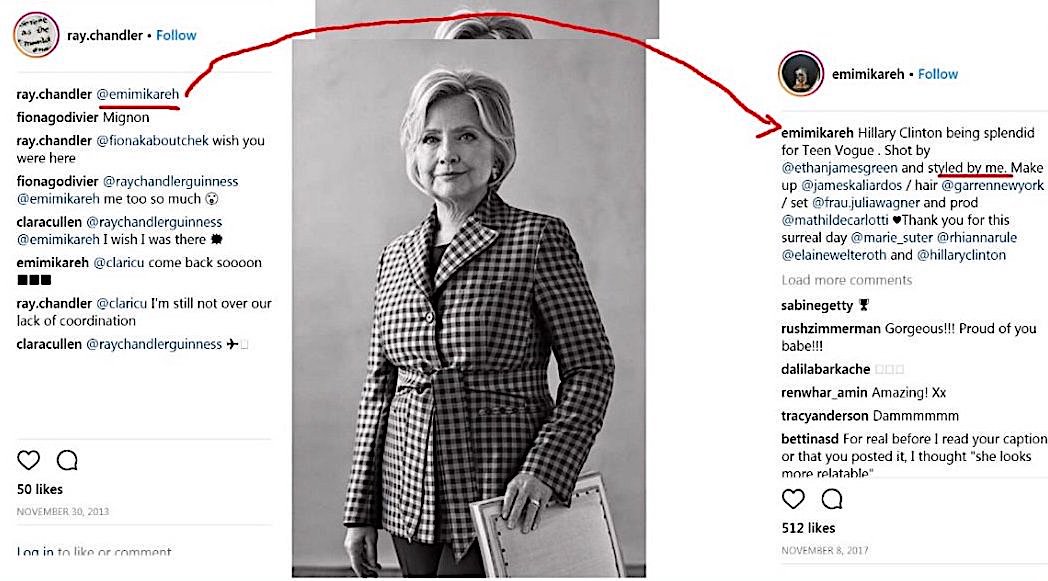1048x581 pixels.
Task: Click the heart icon under ray.chandler's post
Action: coord(28,460)
